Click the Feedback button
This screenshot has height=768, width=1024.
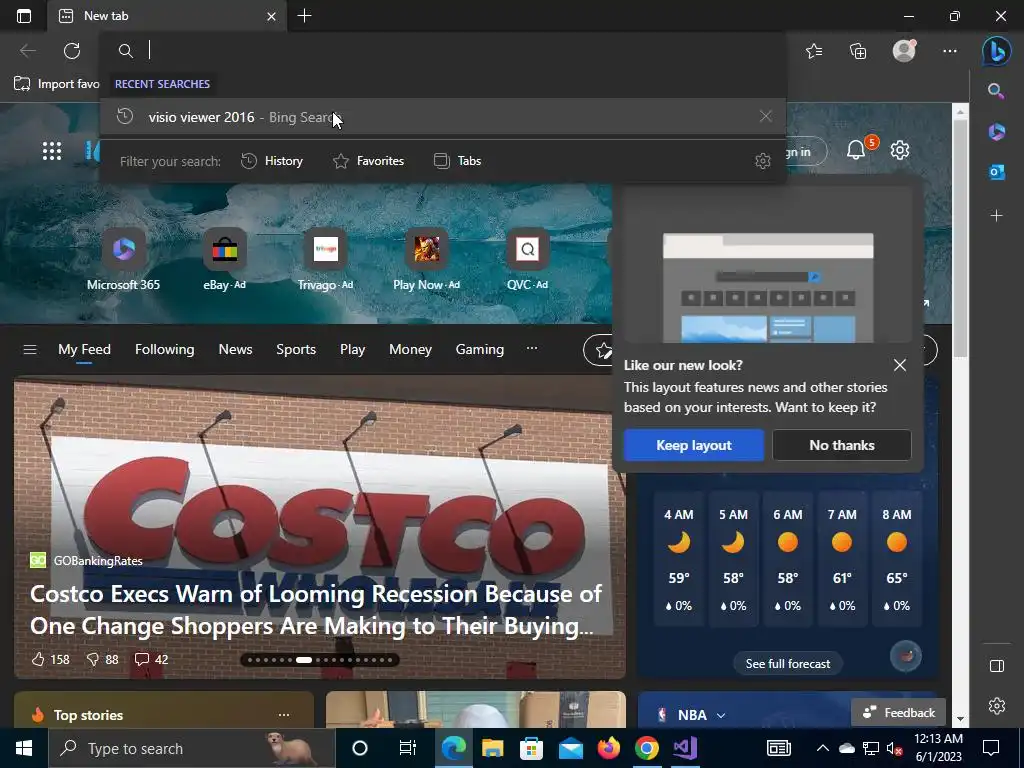point(899,712)
